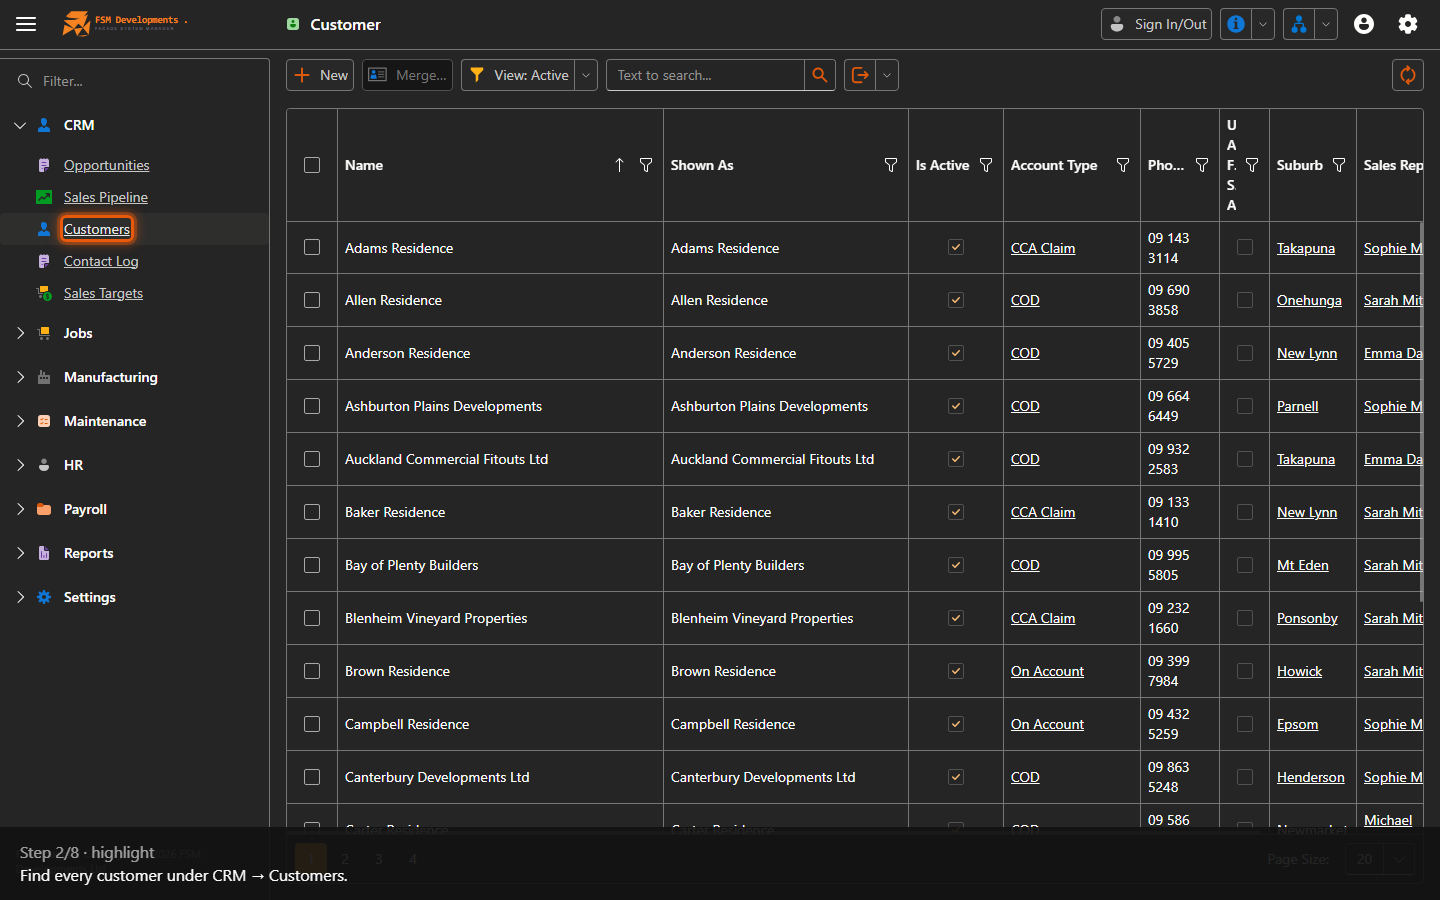Click the FSM Developments logo
This screenshot has width=1440, height=900.
[x=124, y=23]
